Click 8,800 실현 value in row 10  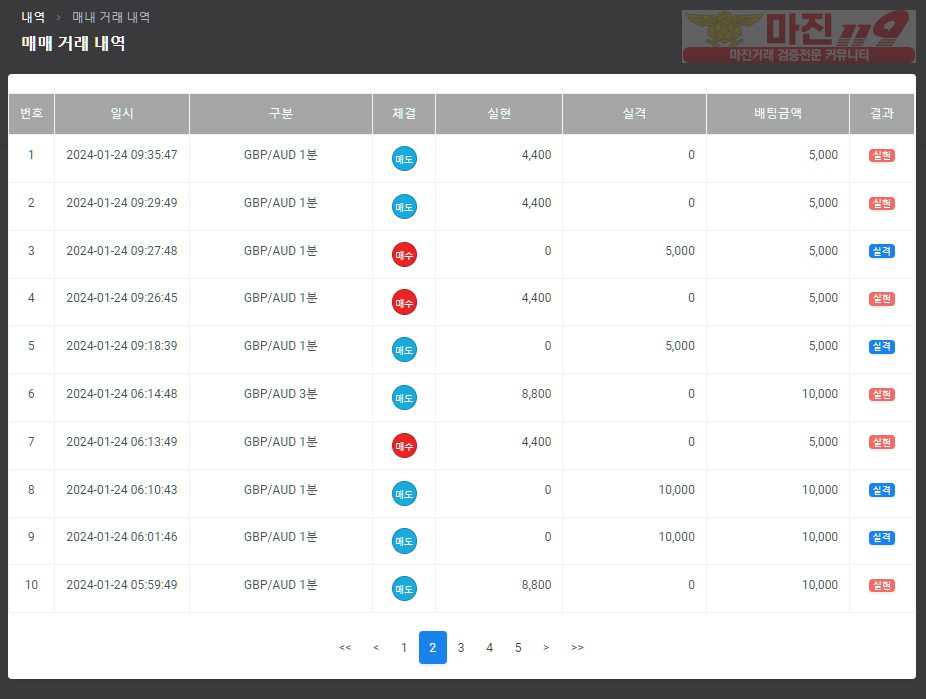pos(536,585)
